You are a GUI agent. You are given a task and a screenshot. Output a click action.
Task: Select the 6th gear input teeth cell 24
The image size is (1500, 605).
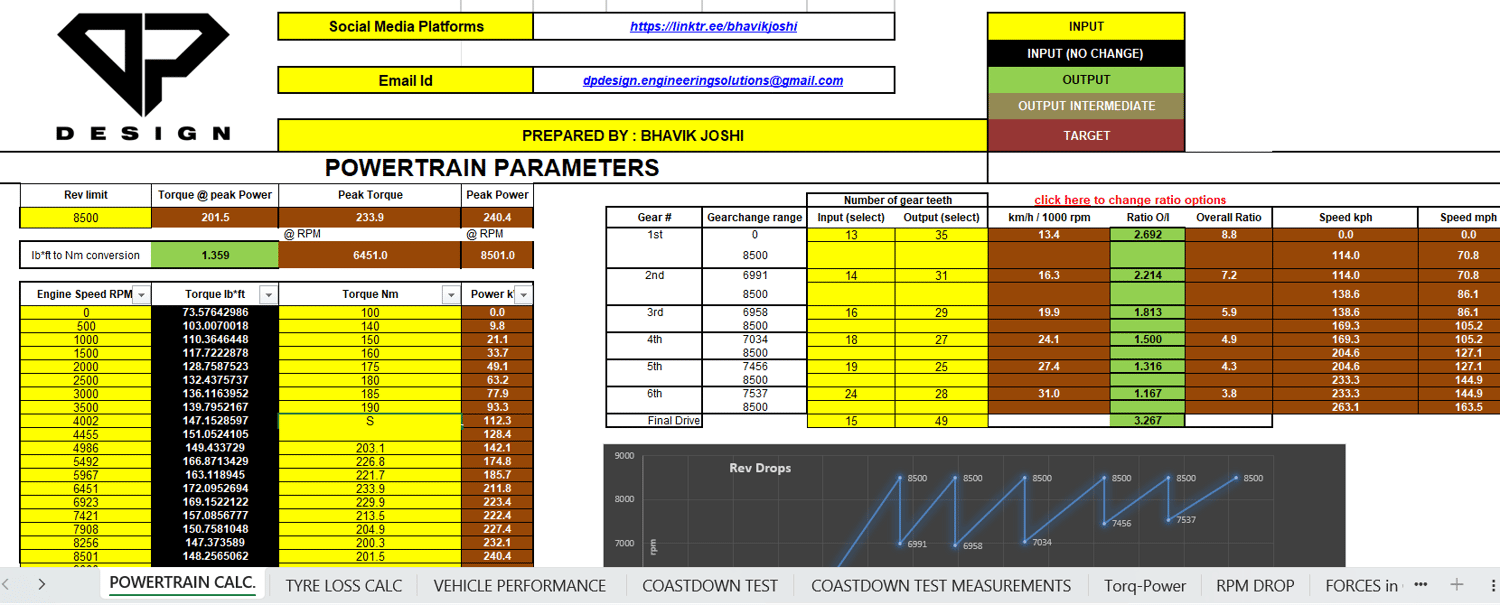point(850,394)
